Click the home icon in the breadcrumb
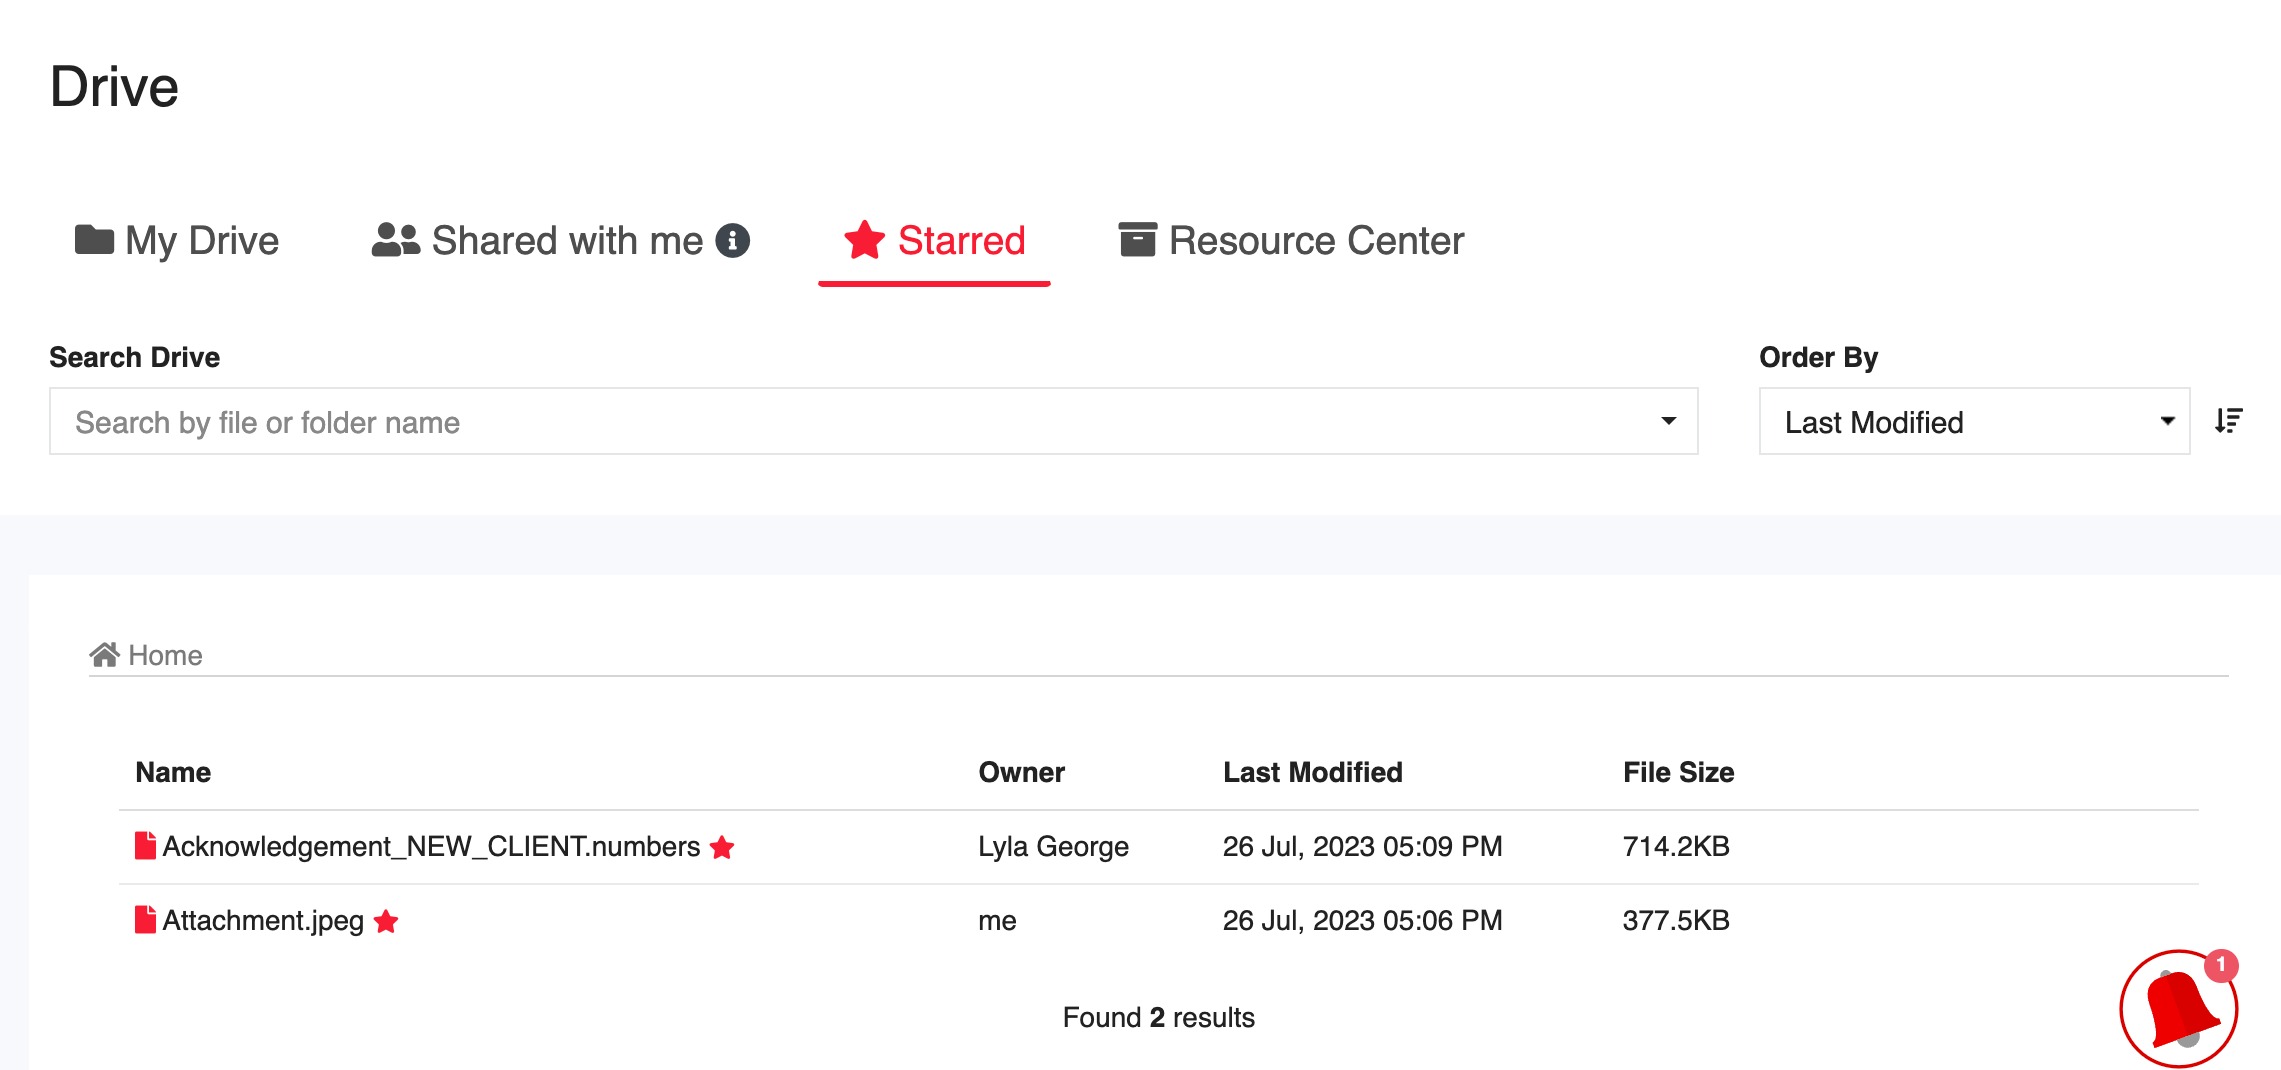This screenshot has height=1070, width=2281. point(104,654)
